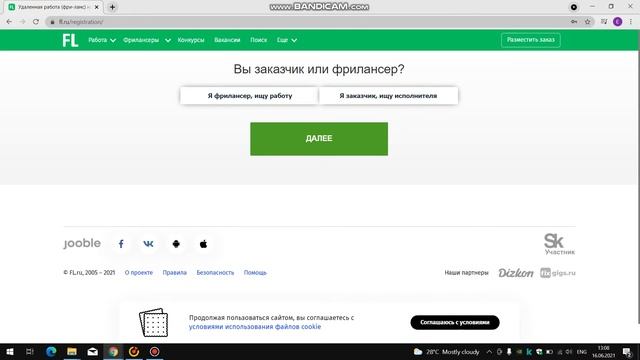This screenshot has height=360, width=640.
Task: Open File Explorer from taskbar
Action: point(72,351)
